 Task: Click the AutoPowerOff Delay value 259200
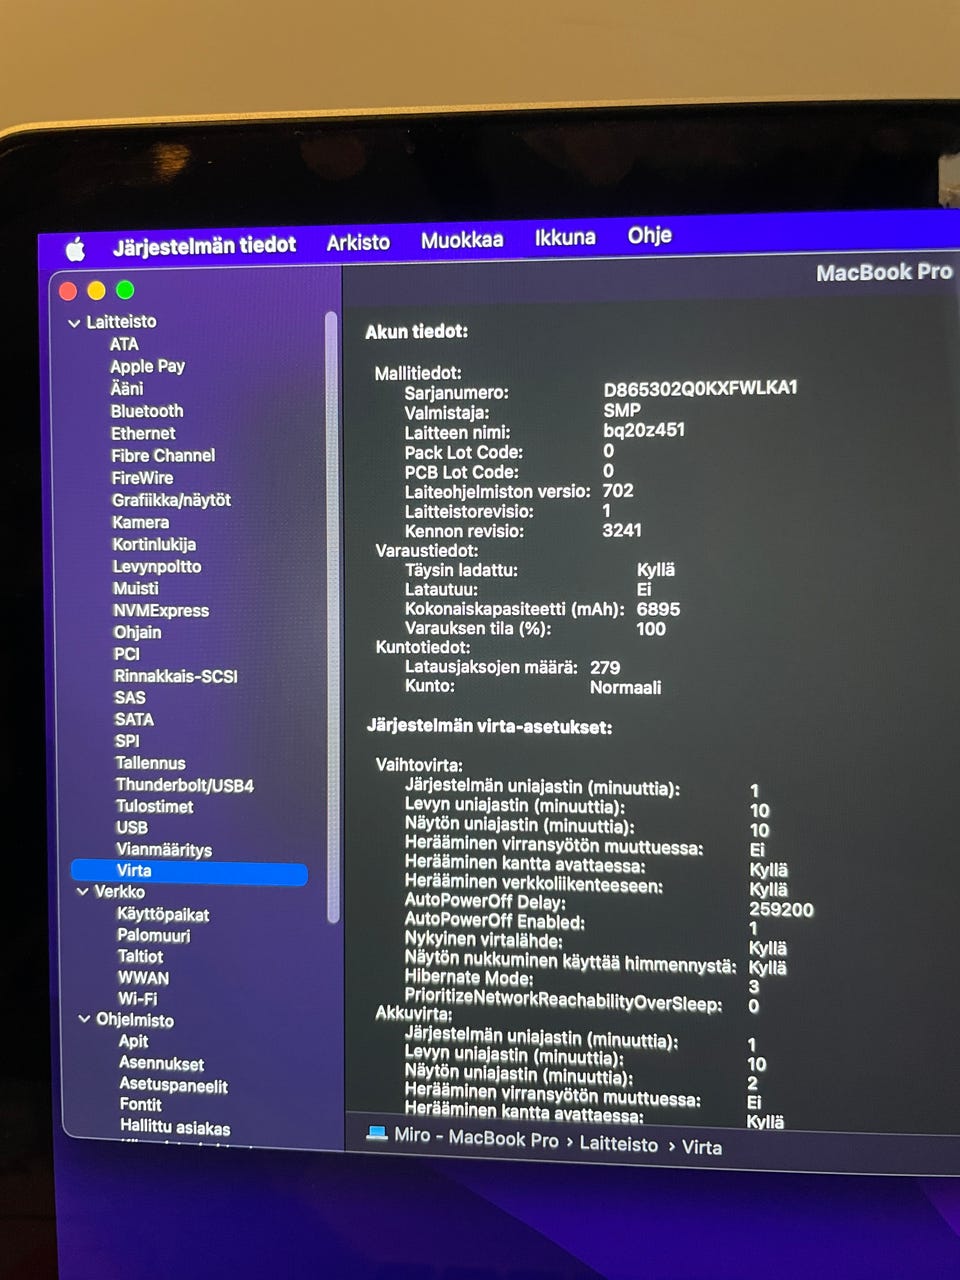coord(781,910)
